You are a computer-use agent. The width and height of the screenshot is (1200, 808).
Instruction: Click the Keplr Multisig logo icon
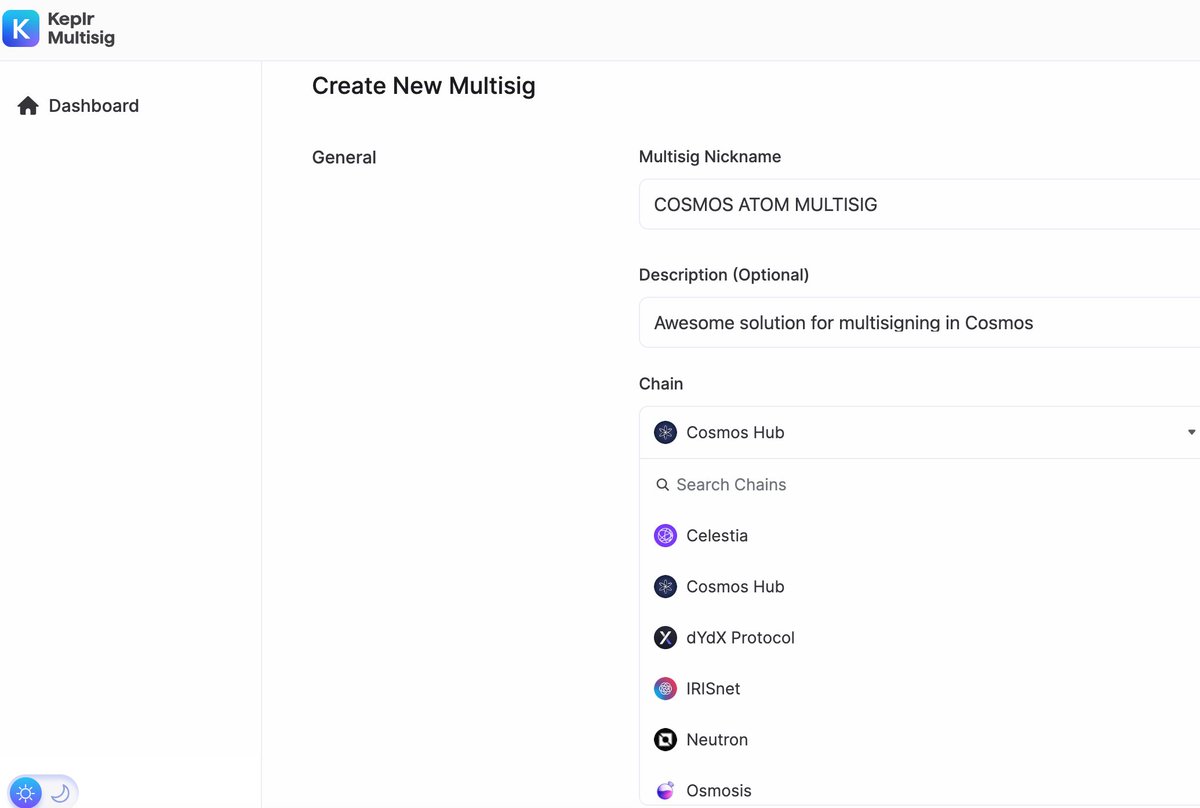[x=21, y=29]
